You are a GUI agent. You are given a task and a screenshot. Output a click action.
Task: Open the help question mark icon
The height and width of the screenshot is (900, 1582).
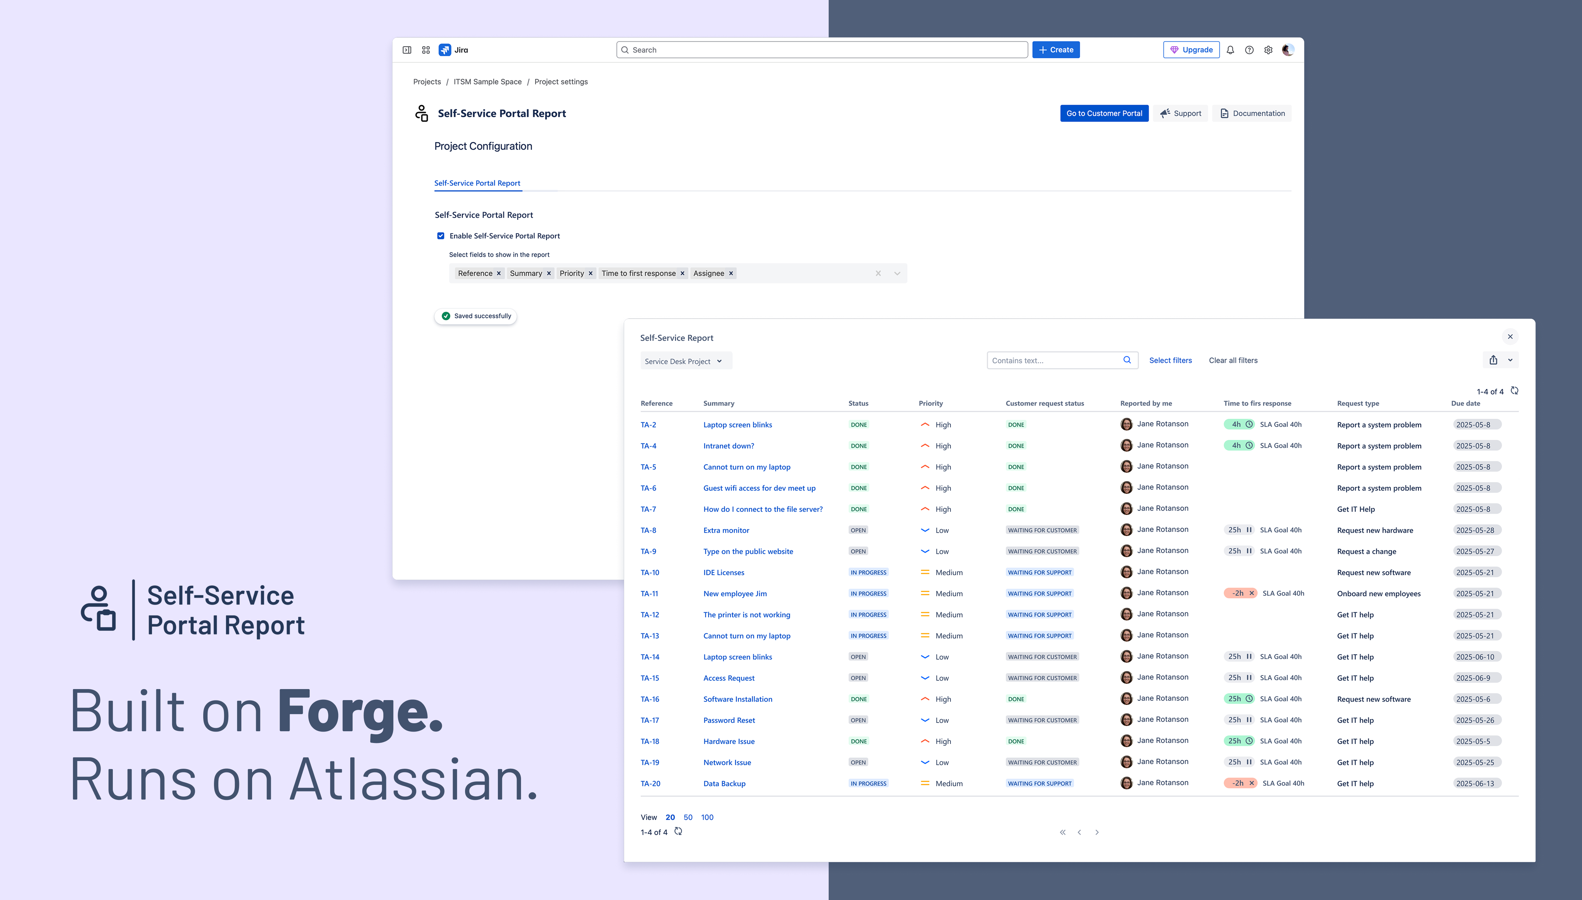(1249, 50)
